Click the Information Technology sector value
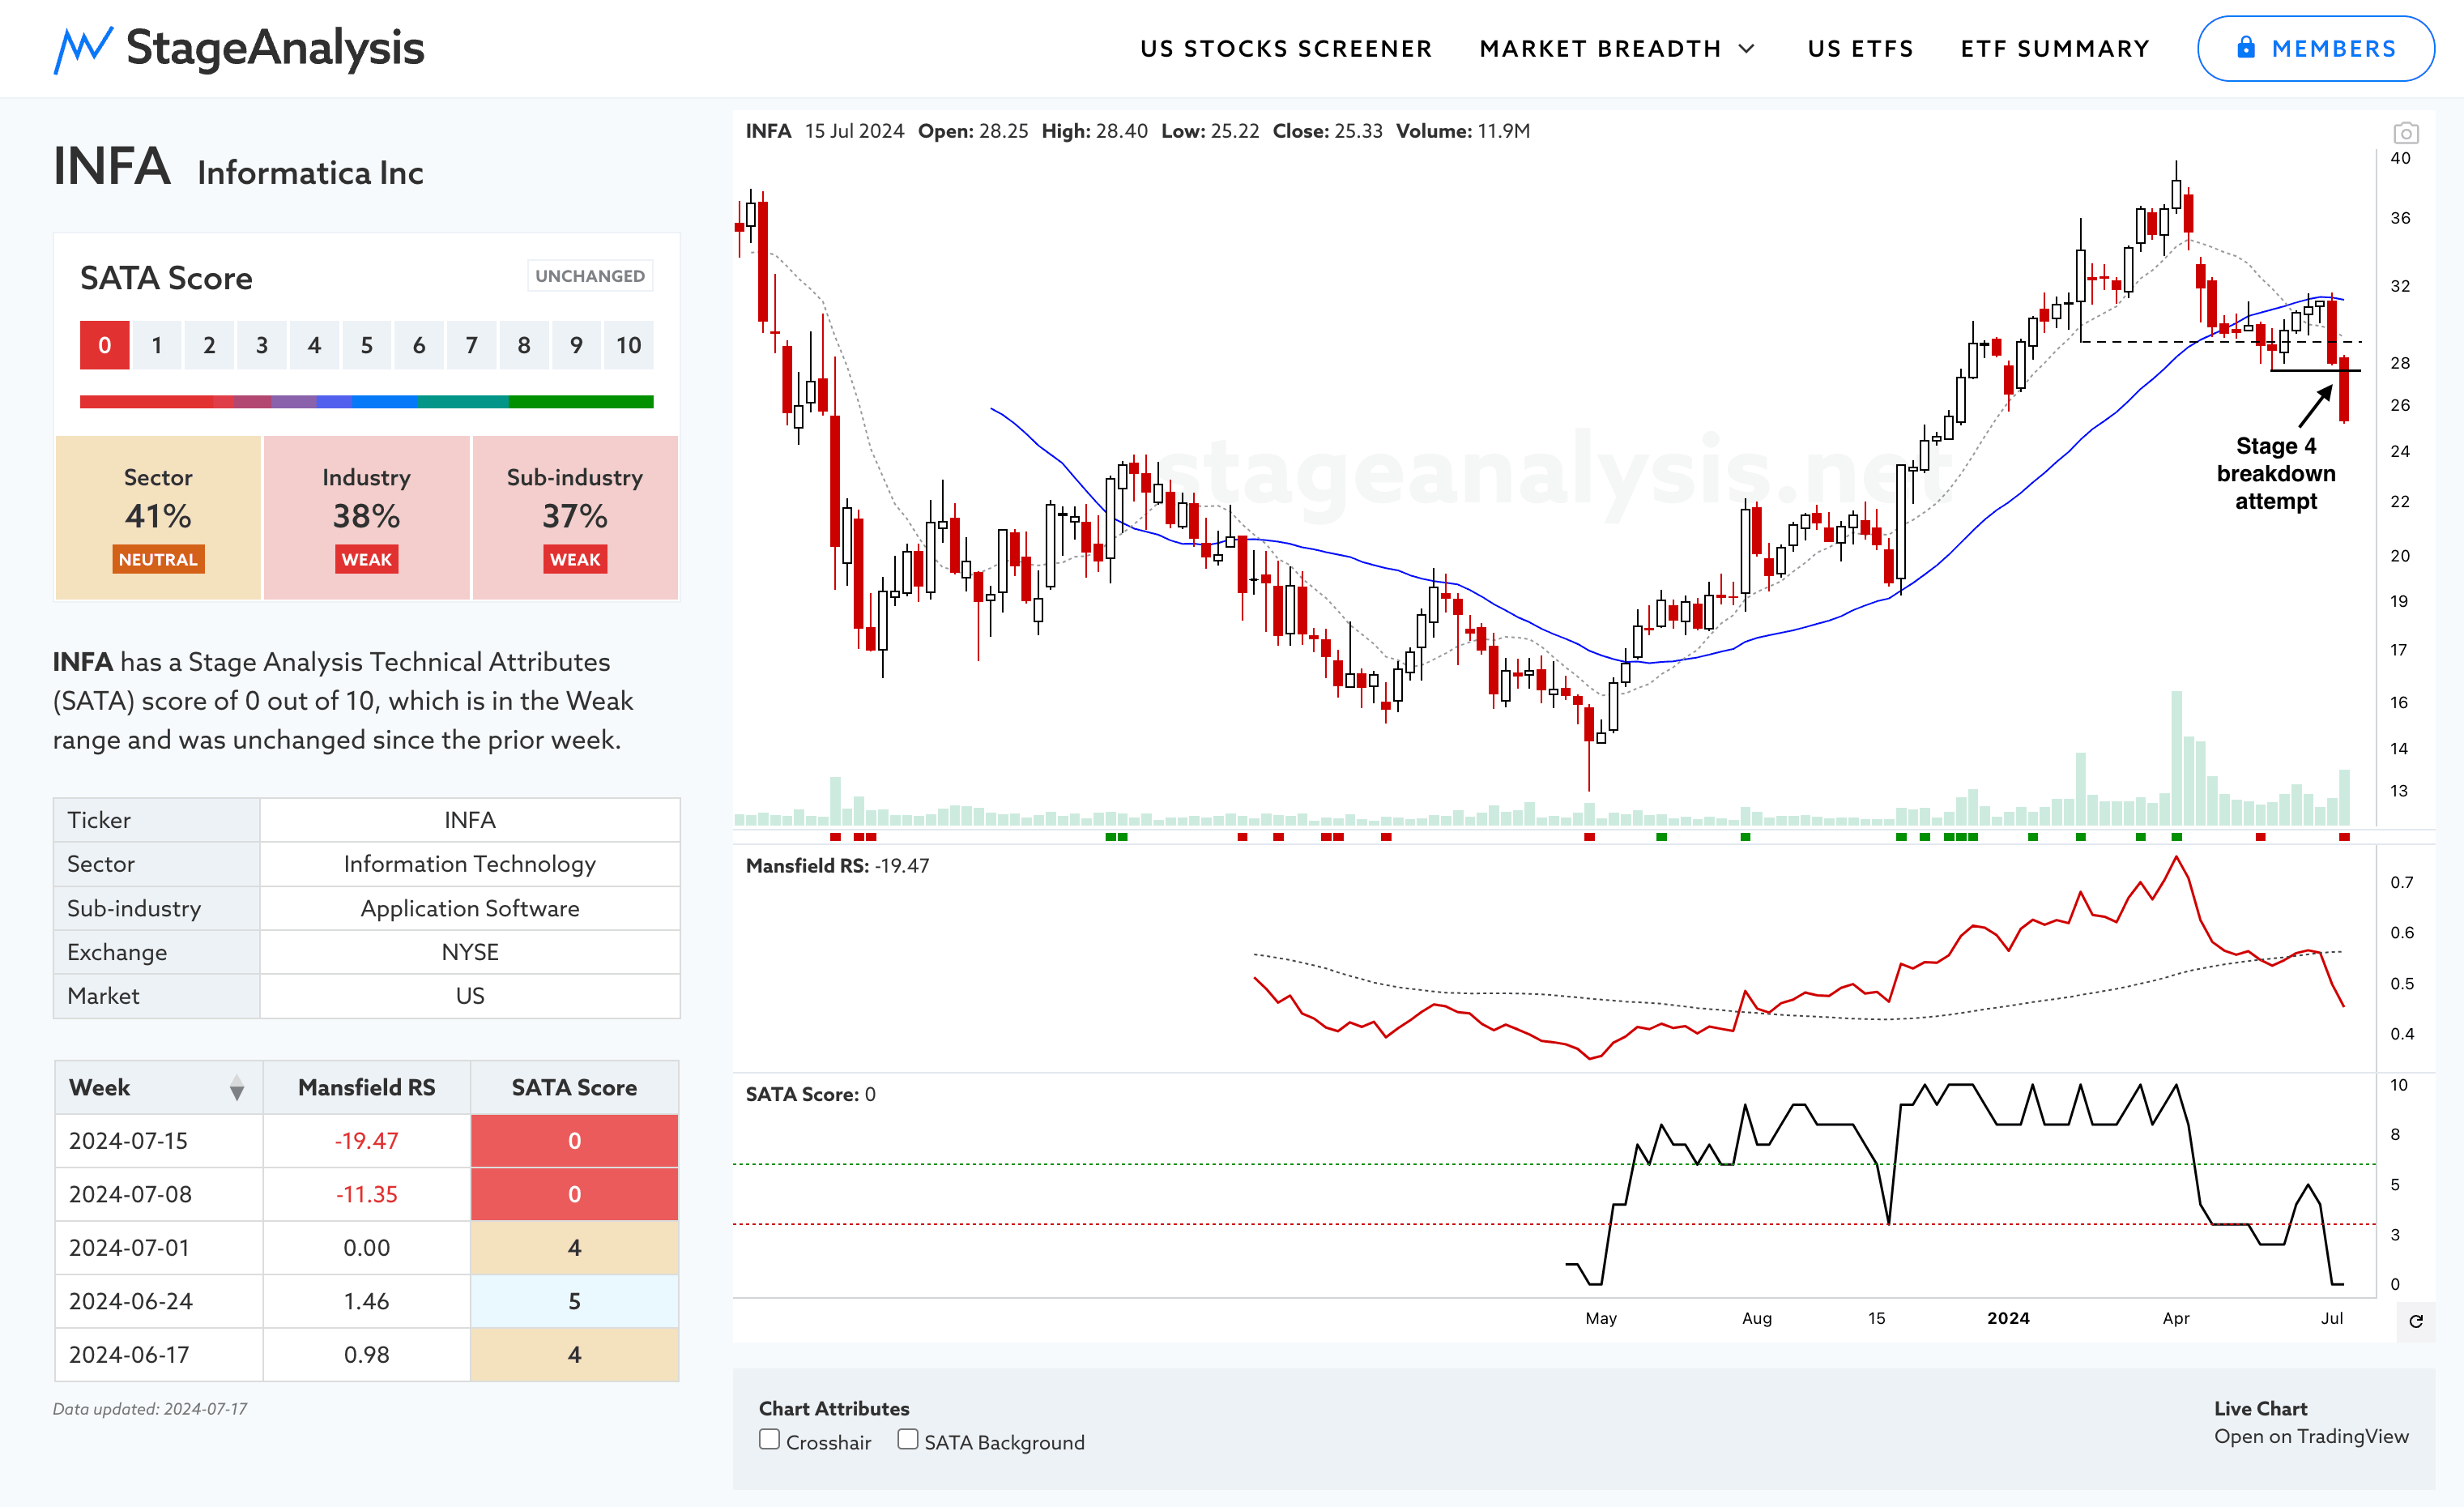 coord(470,864)
